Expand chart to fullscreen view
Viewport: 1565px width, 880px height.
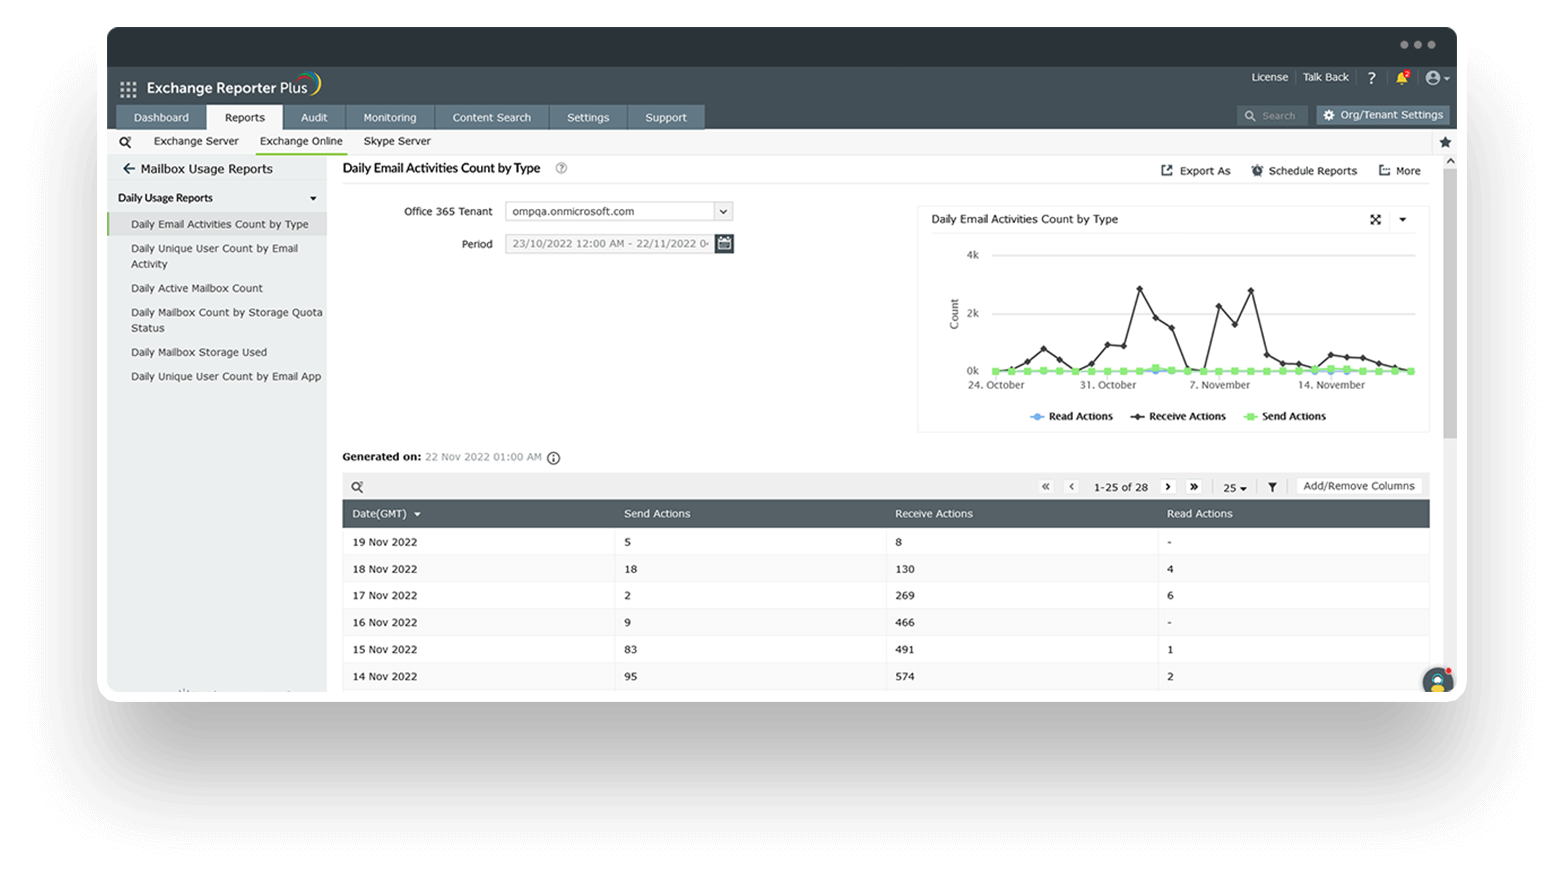pos(1375,220)
